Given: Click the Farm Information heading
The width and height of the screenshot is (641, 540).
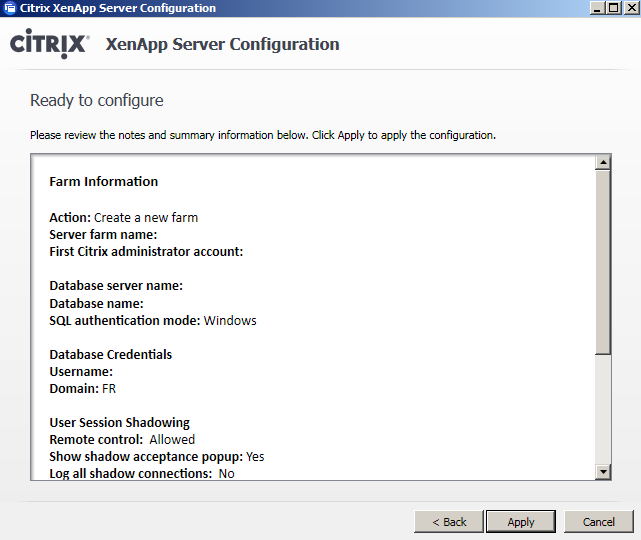Looking at the screenshot, I should coord(103,181).
